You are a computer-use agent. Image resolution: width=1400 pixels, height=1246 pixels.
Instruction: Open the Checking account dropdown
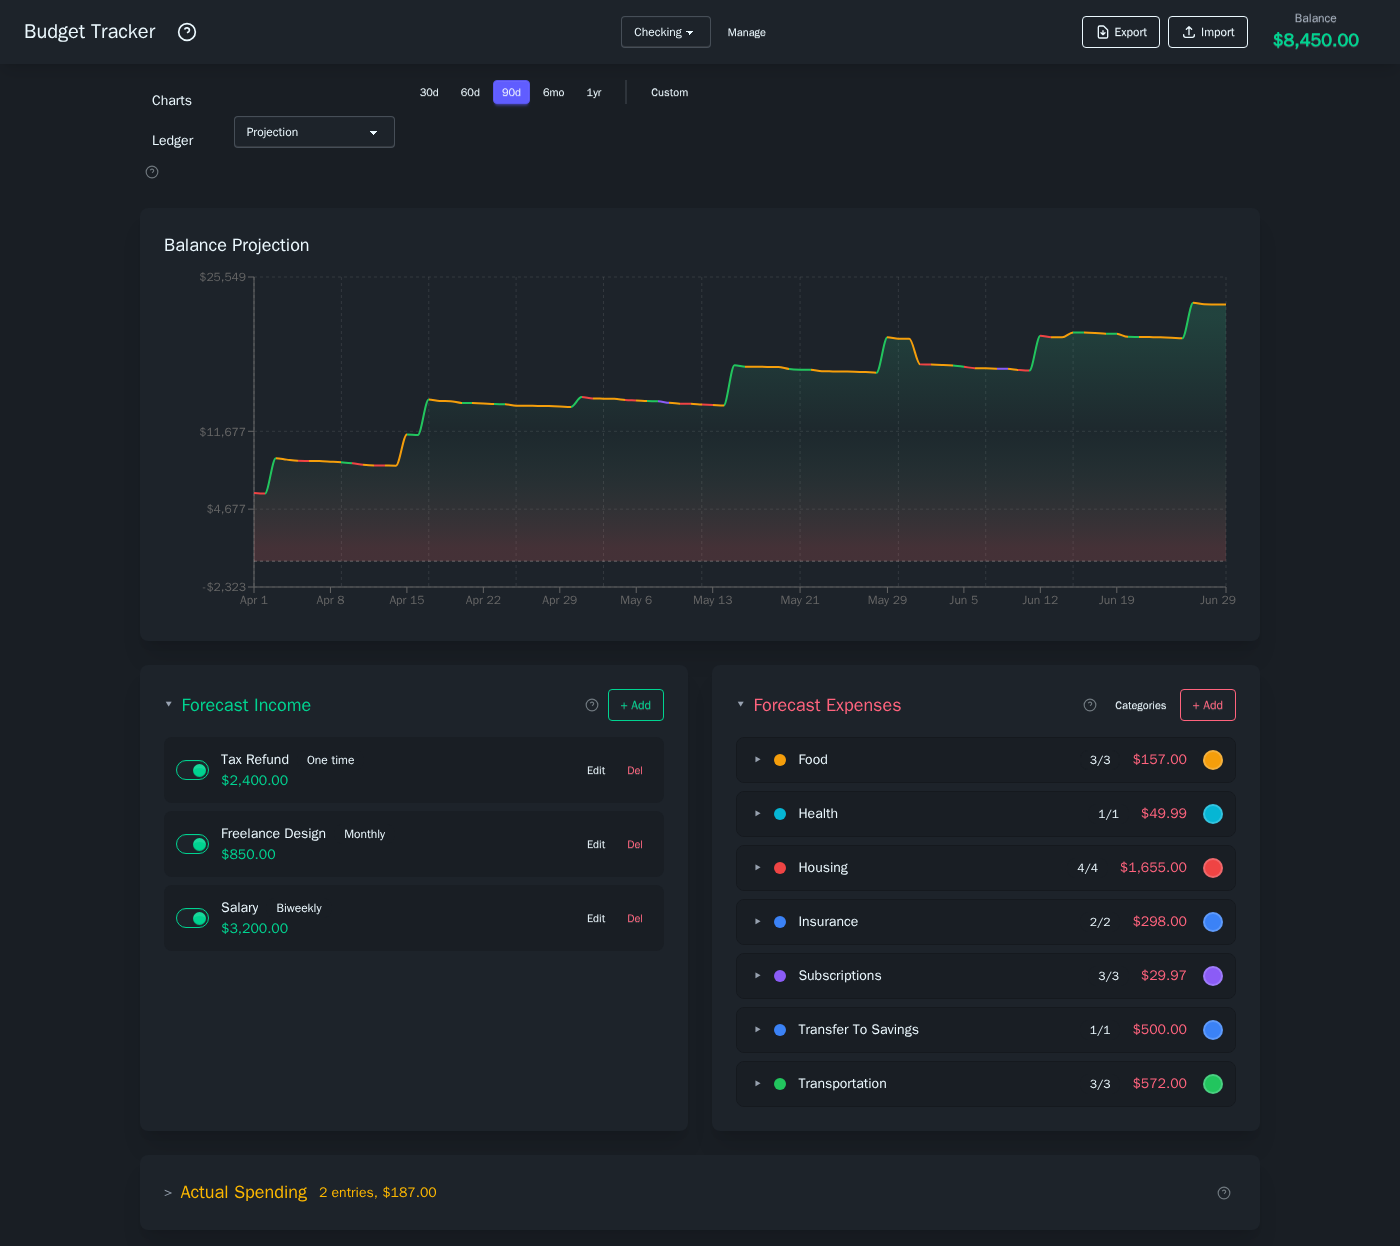665,31
